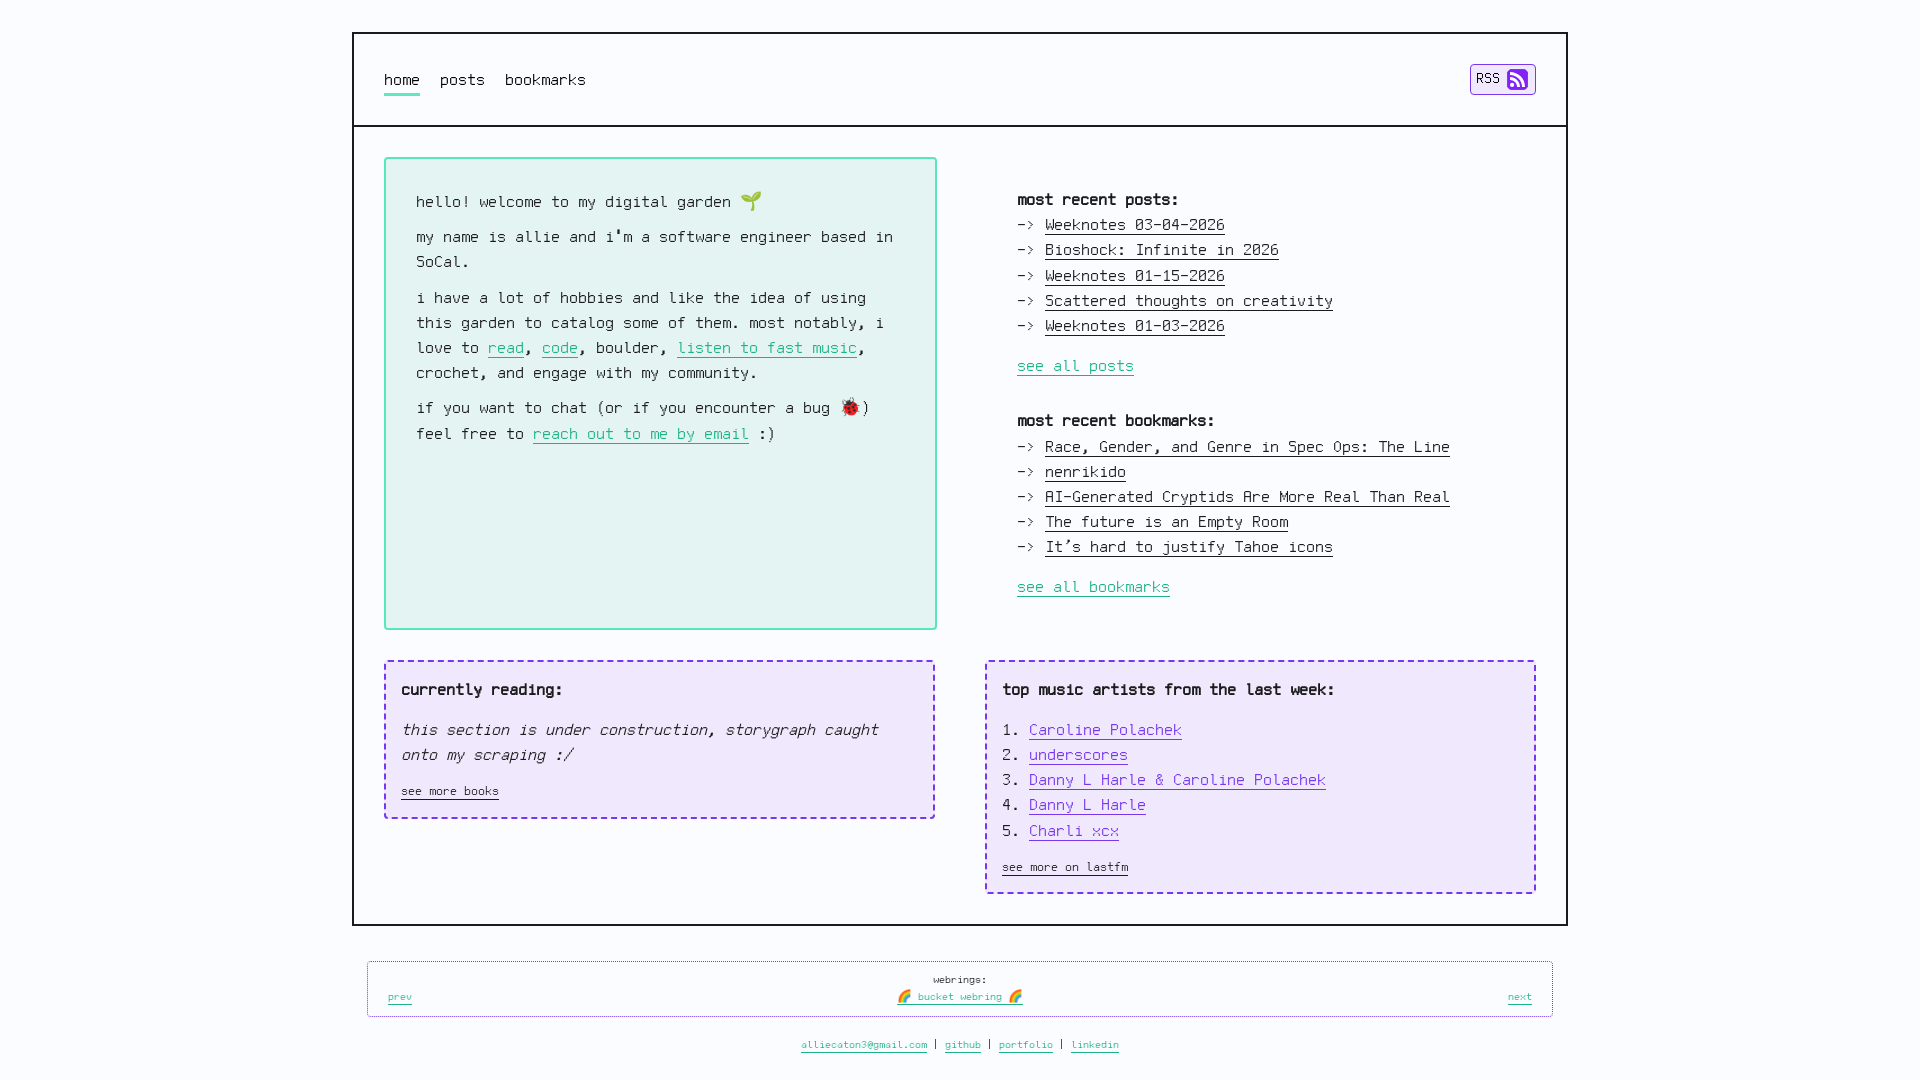Open the posts navigation tab
1920x1080 pixels.
pyautogui.click(x=462, y=80)
